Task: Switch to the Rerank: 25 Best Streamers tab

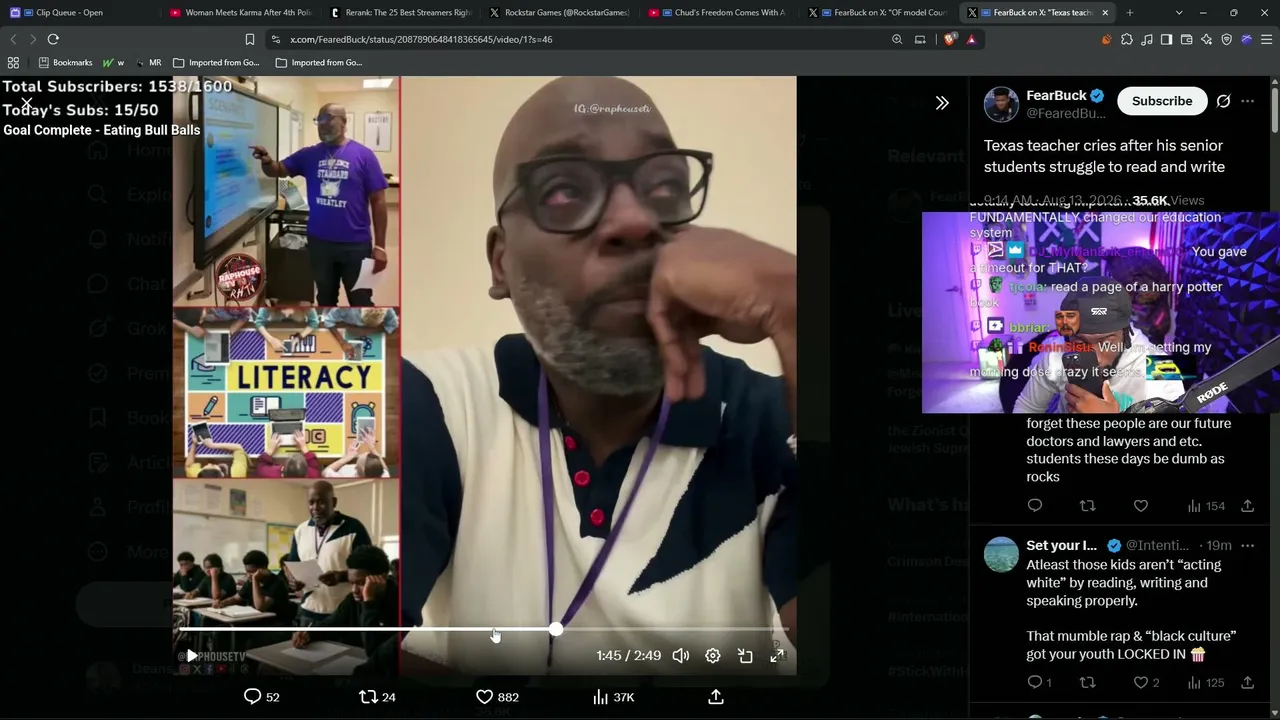Action: [x=400, y=13]
